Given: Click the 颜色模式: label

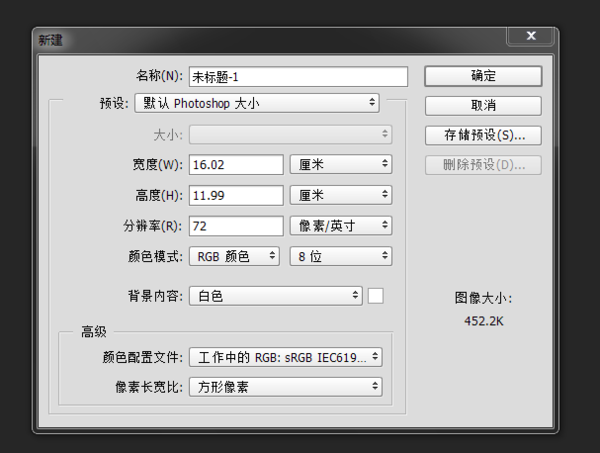Looking at the screenshot, I should [x=155, y=256].
